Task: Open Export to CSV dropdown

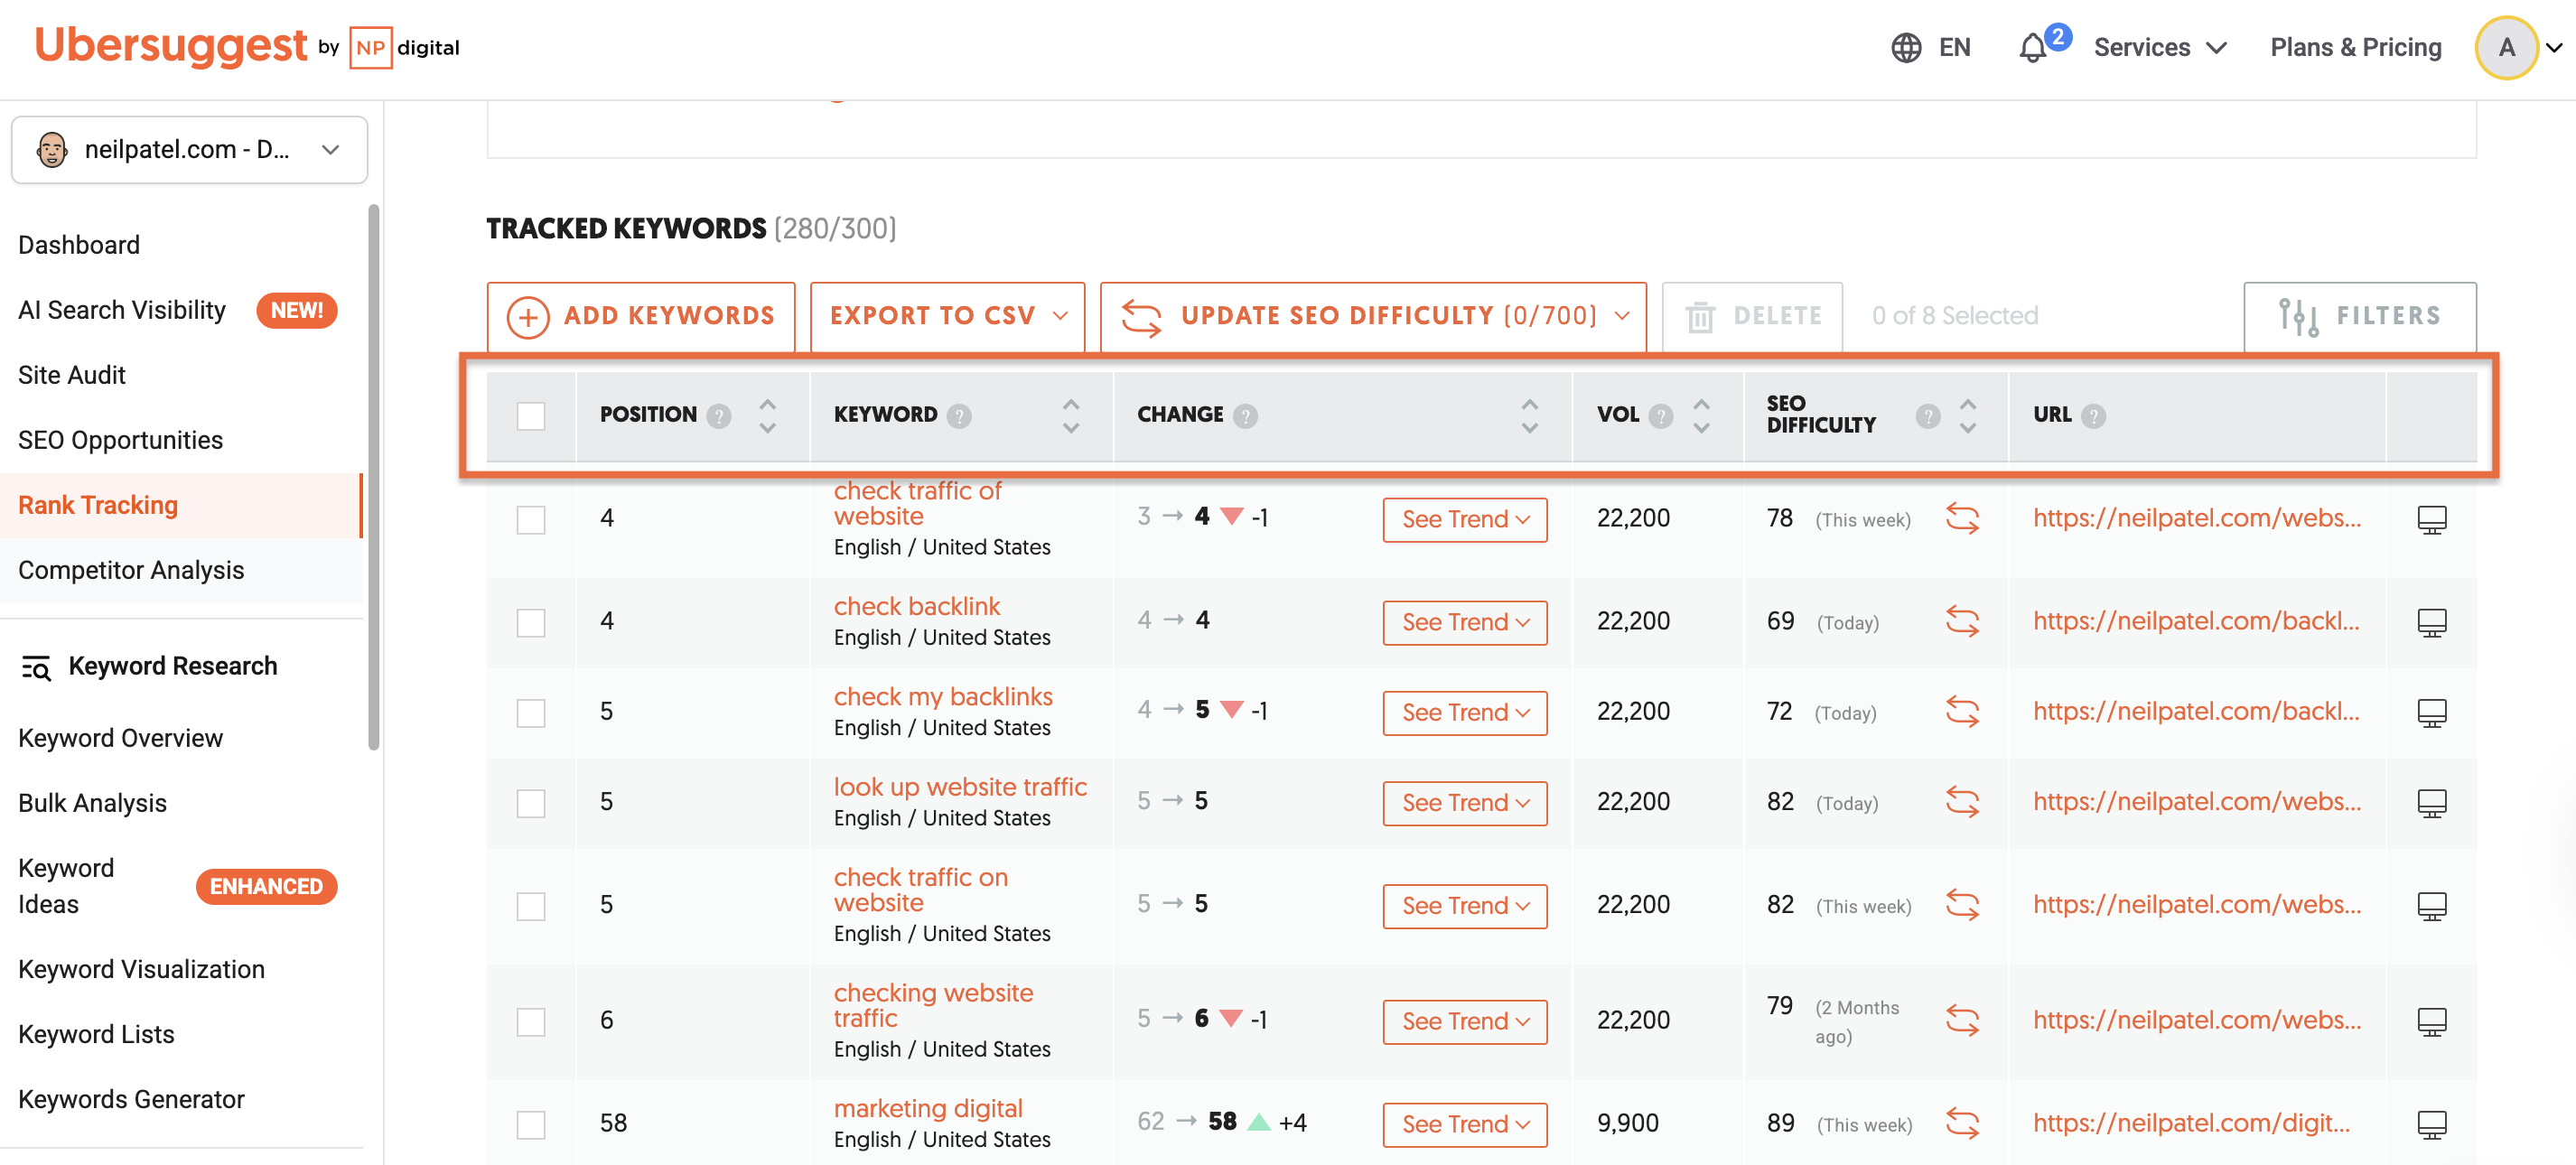Action: [x=947, y=316]
